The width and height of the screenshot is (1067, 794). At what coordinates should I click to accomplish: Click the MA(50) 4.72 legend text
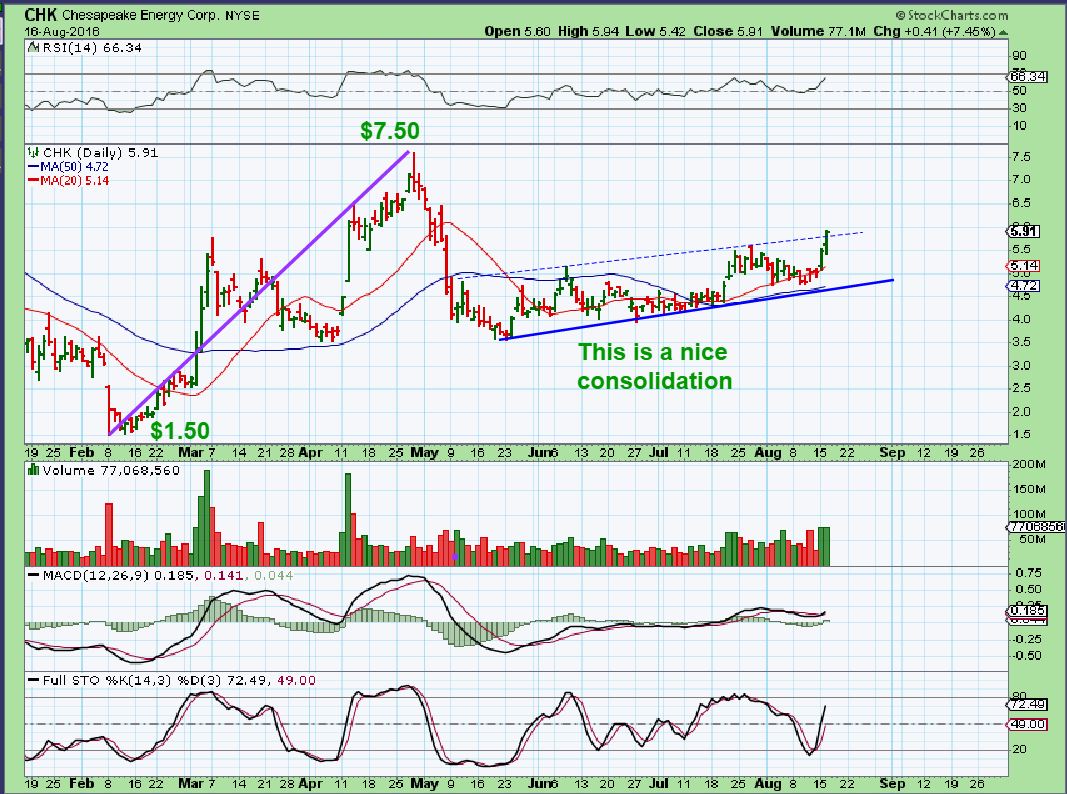coord(75,167)
